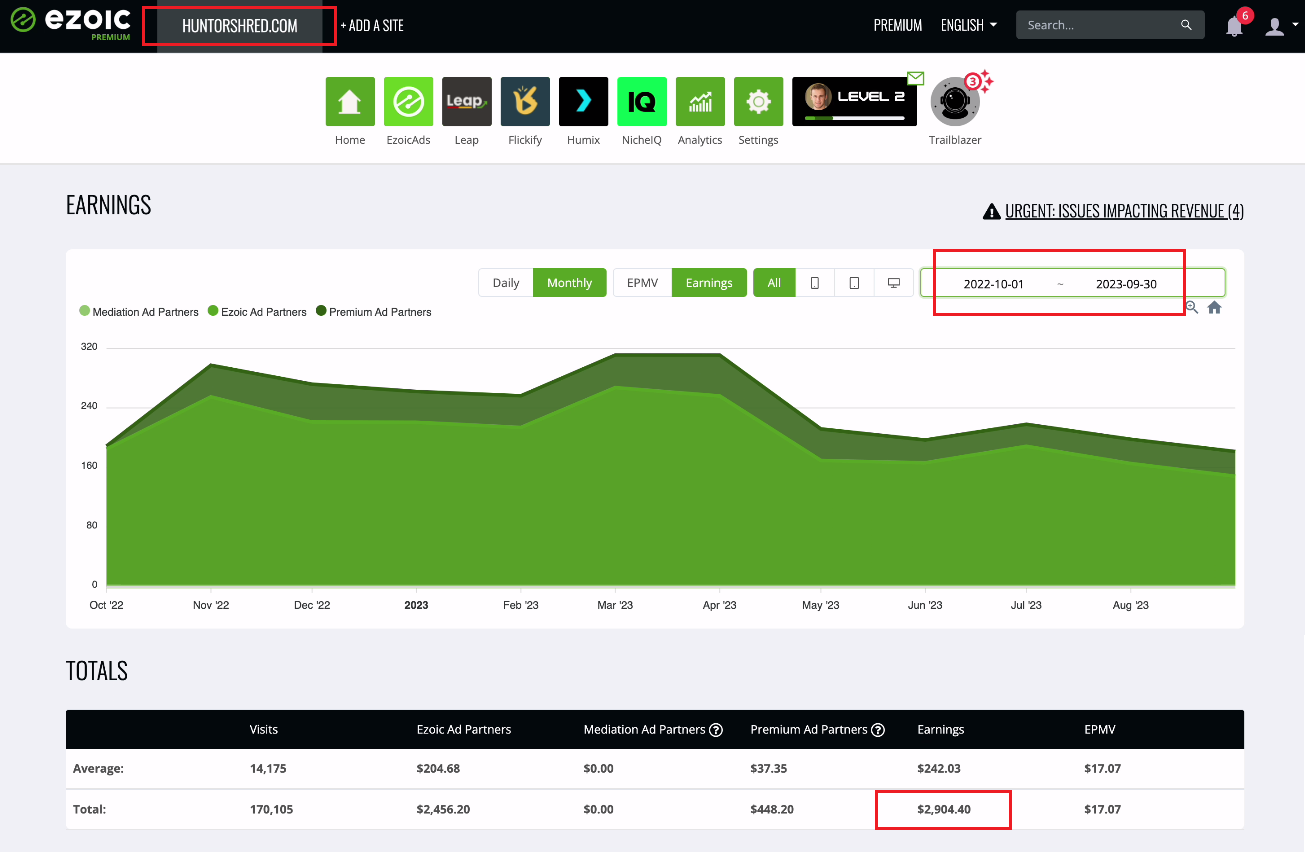
Task: Open the notifications bell
Action: tap(1235, 26)
